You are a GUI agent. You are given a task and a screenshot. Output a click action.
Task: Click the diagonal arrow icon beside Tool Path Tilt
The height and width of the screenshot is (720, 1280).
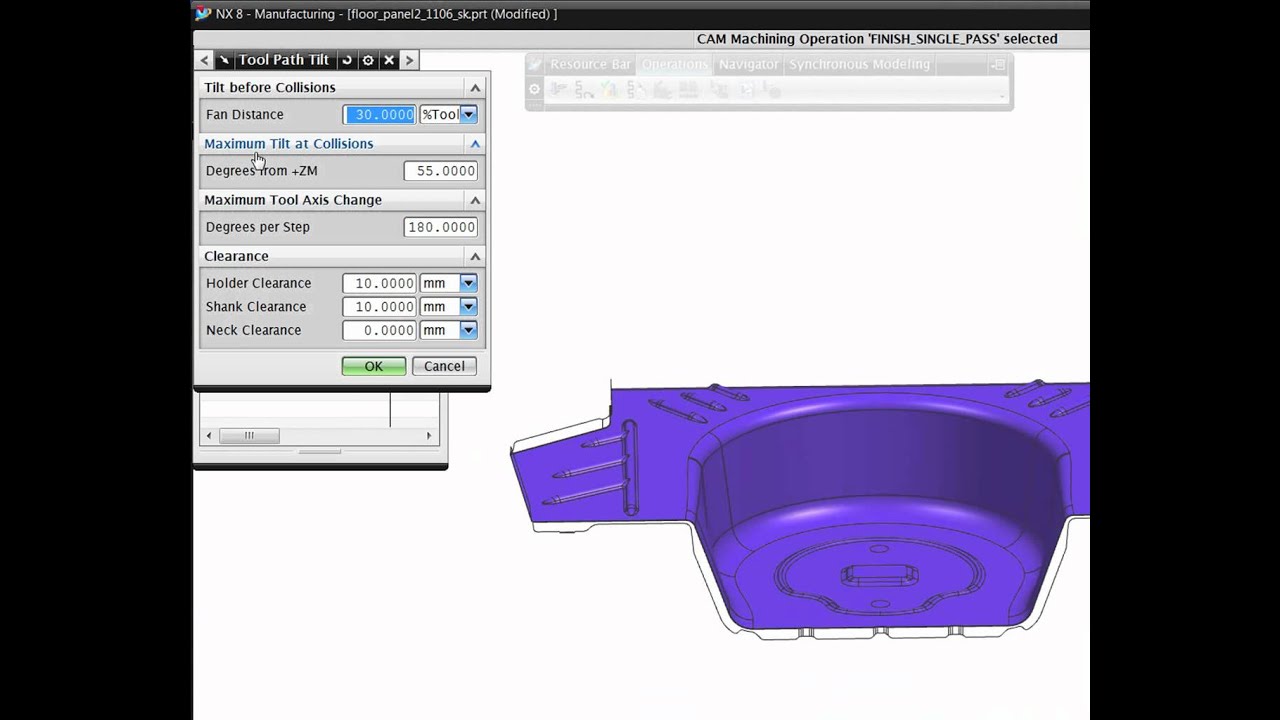[224, 60]
